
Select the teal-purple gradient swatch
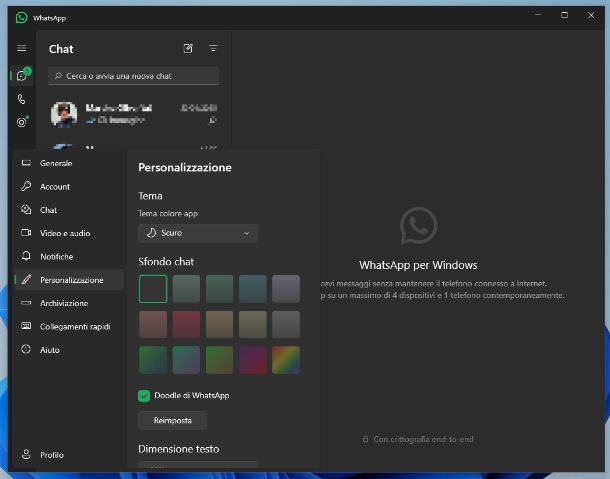click(186, 360)
